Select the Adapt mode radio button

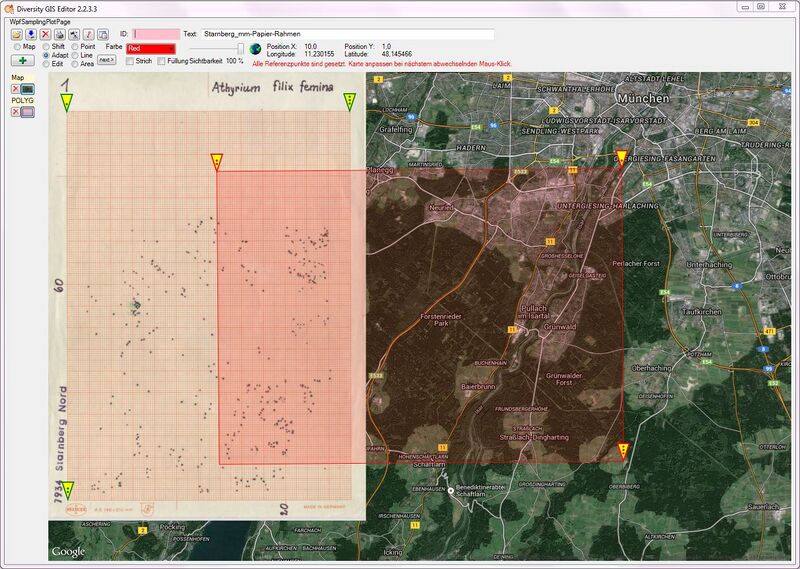[46, 55]
